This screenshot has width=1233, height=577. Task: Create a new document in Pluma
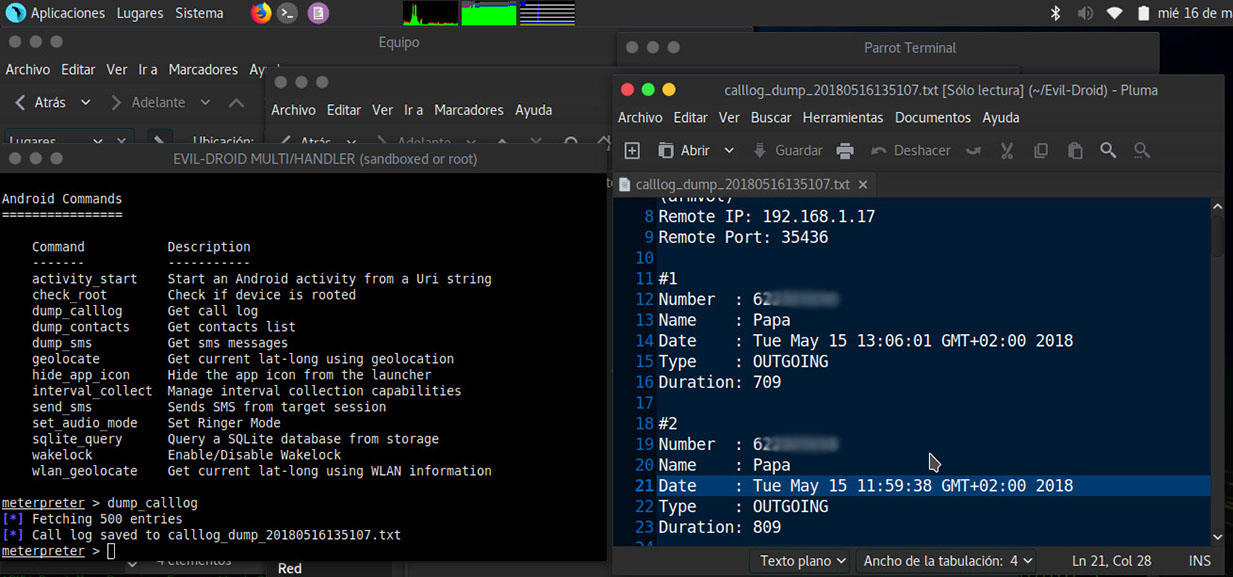(x=632, y=150)
